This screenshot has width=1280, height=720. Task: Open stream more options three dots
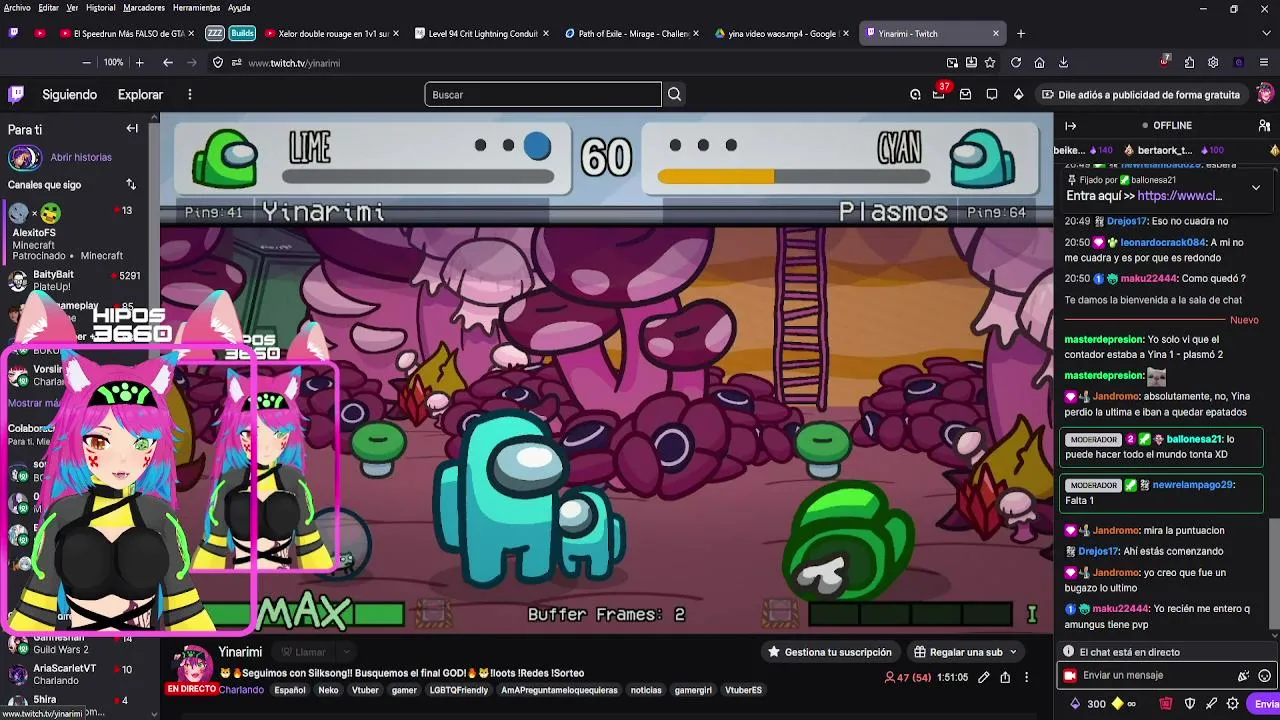pyautogui.click(x=1026, y=677)
